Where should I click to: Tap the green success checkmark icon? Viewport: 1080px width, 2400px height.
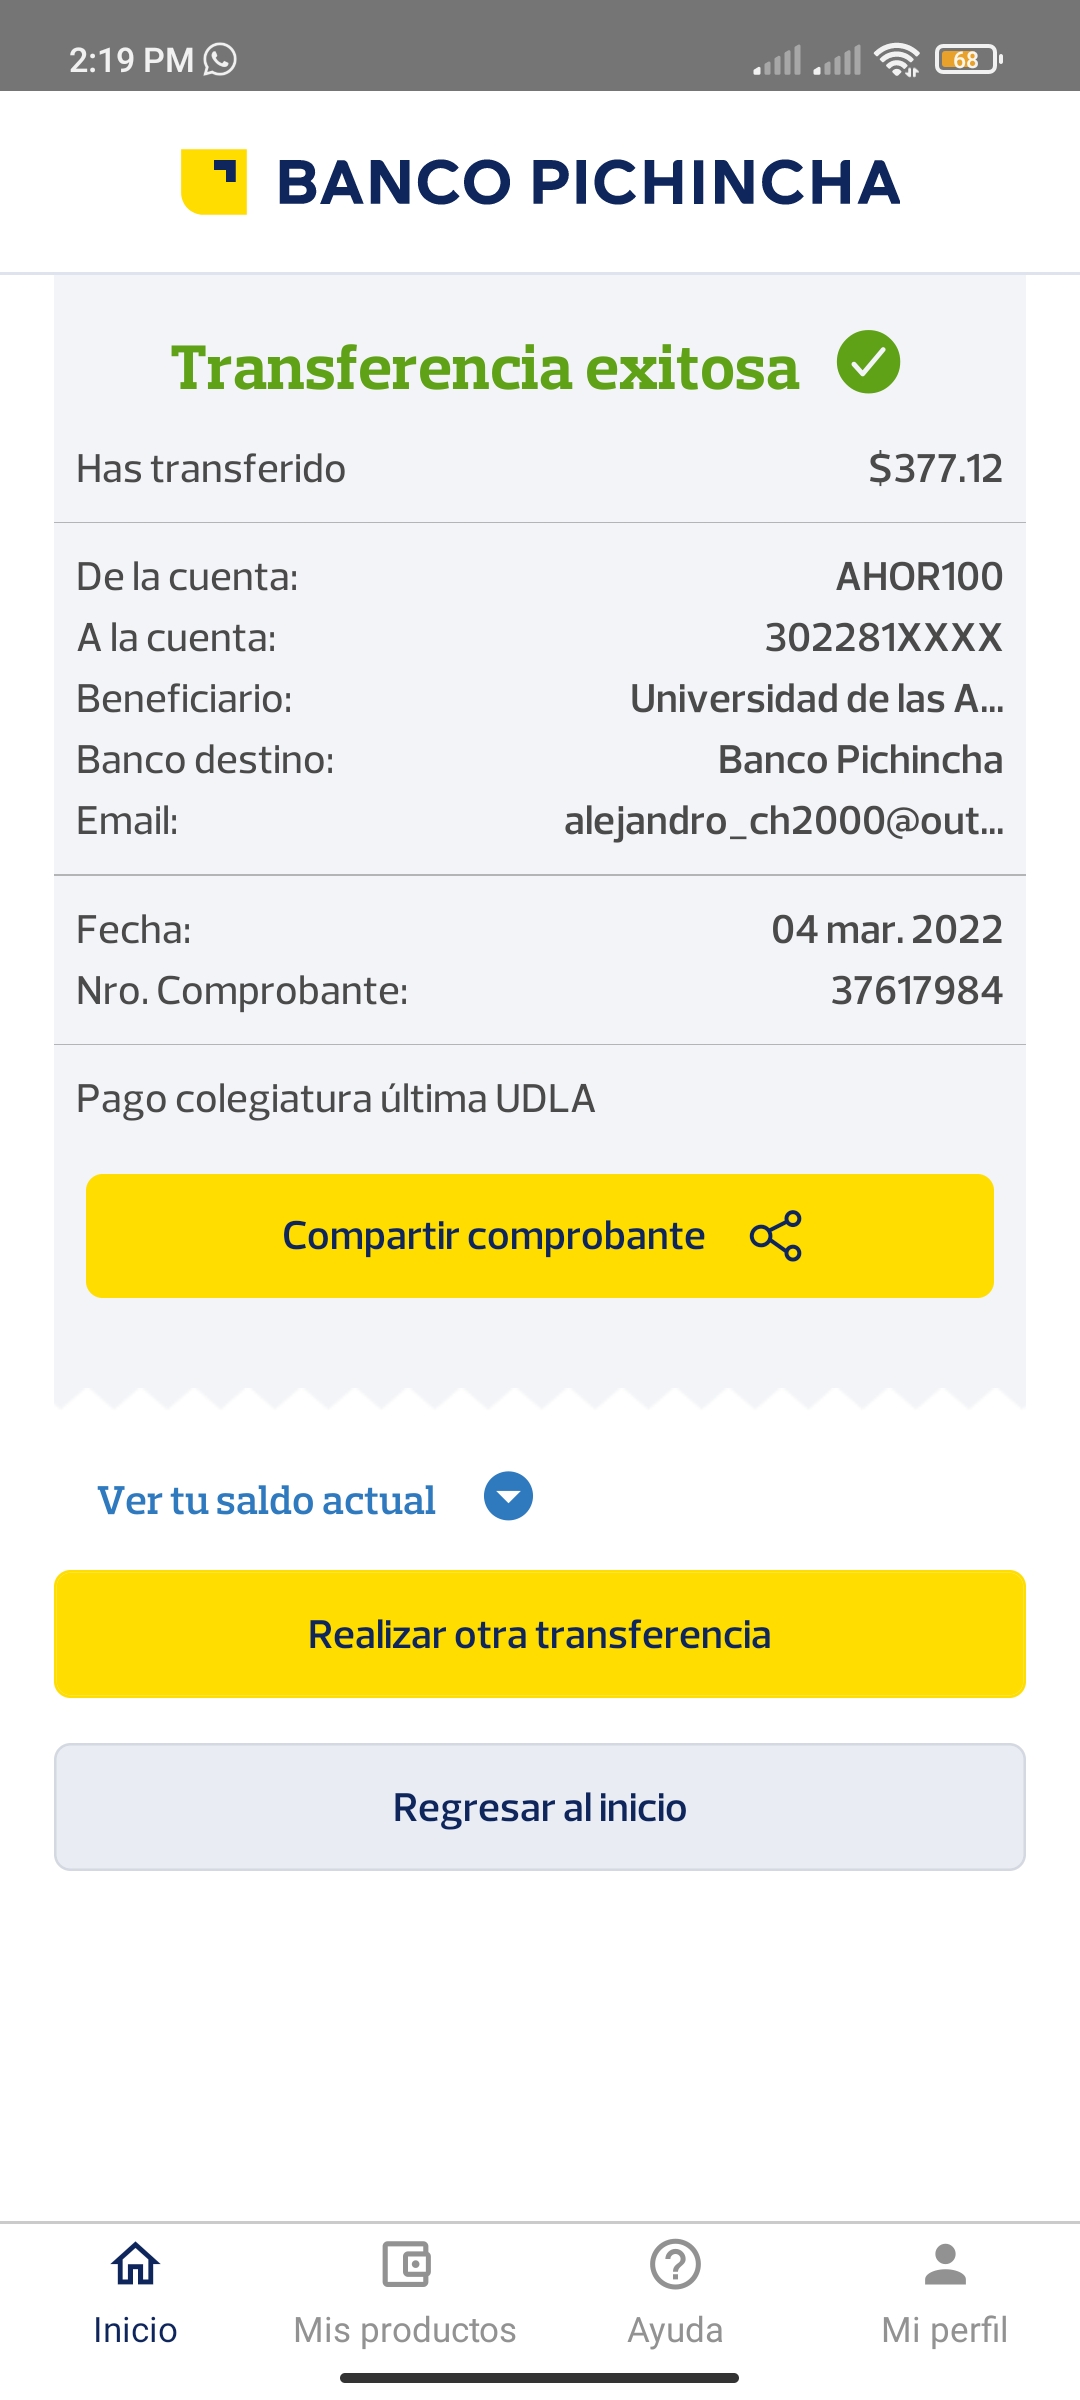coord(868,362)
